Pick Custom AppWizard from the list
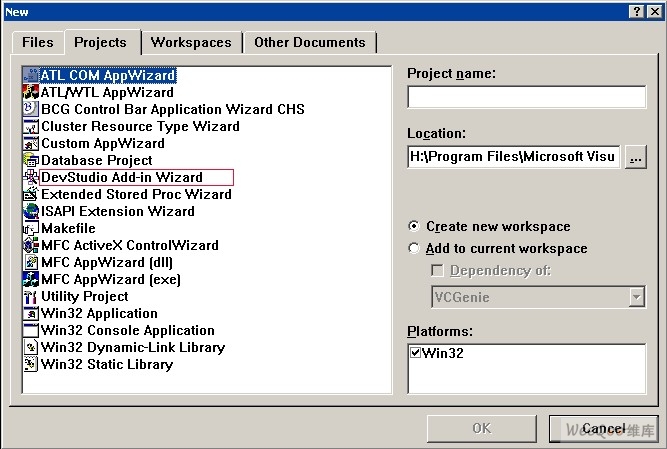The height and width of the screenshot is (449, 667). (103, 143)
